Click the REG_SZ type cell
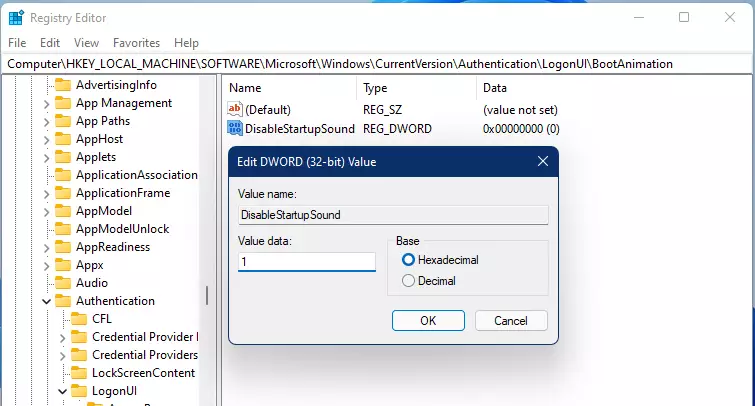This screenshot has height=406, width=755. click(x=382, y=110)
